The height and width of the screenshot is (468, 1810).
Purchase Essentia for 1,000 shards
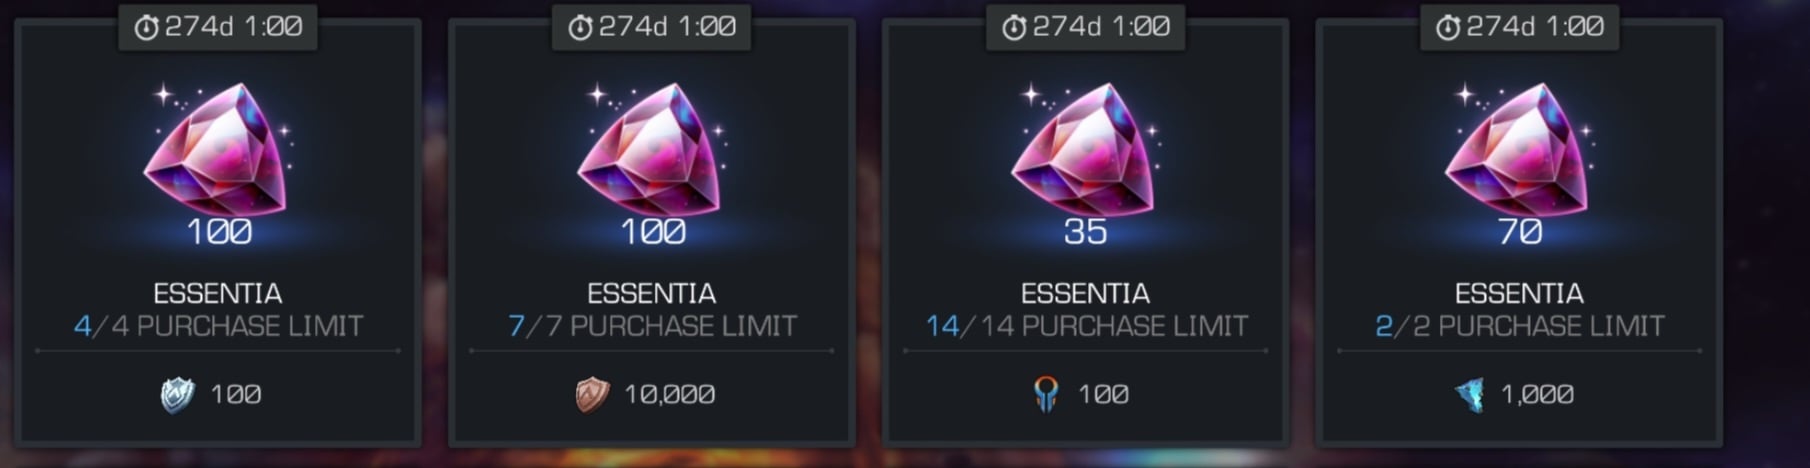point(1520,395)
